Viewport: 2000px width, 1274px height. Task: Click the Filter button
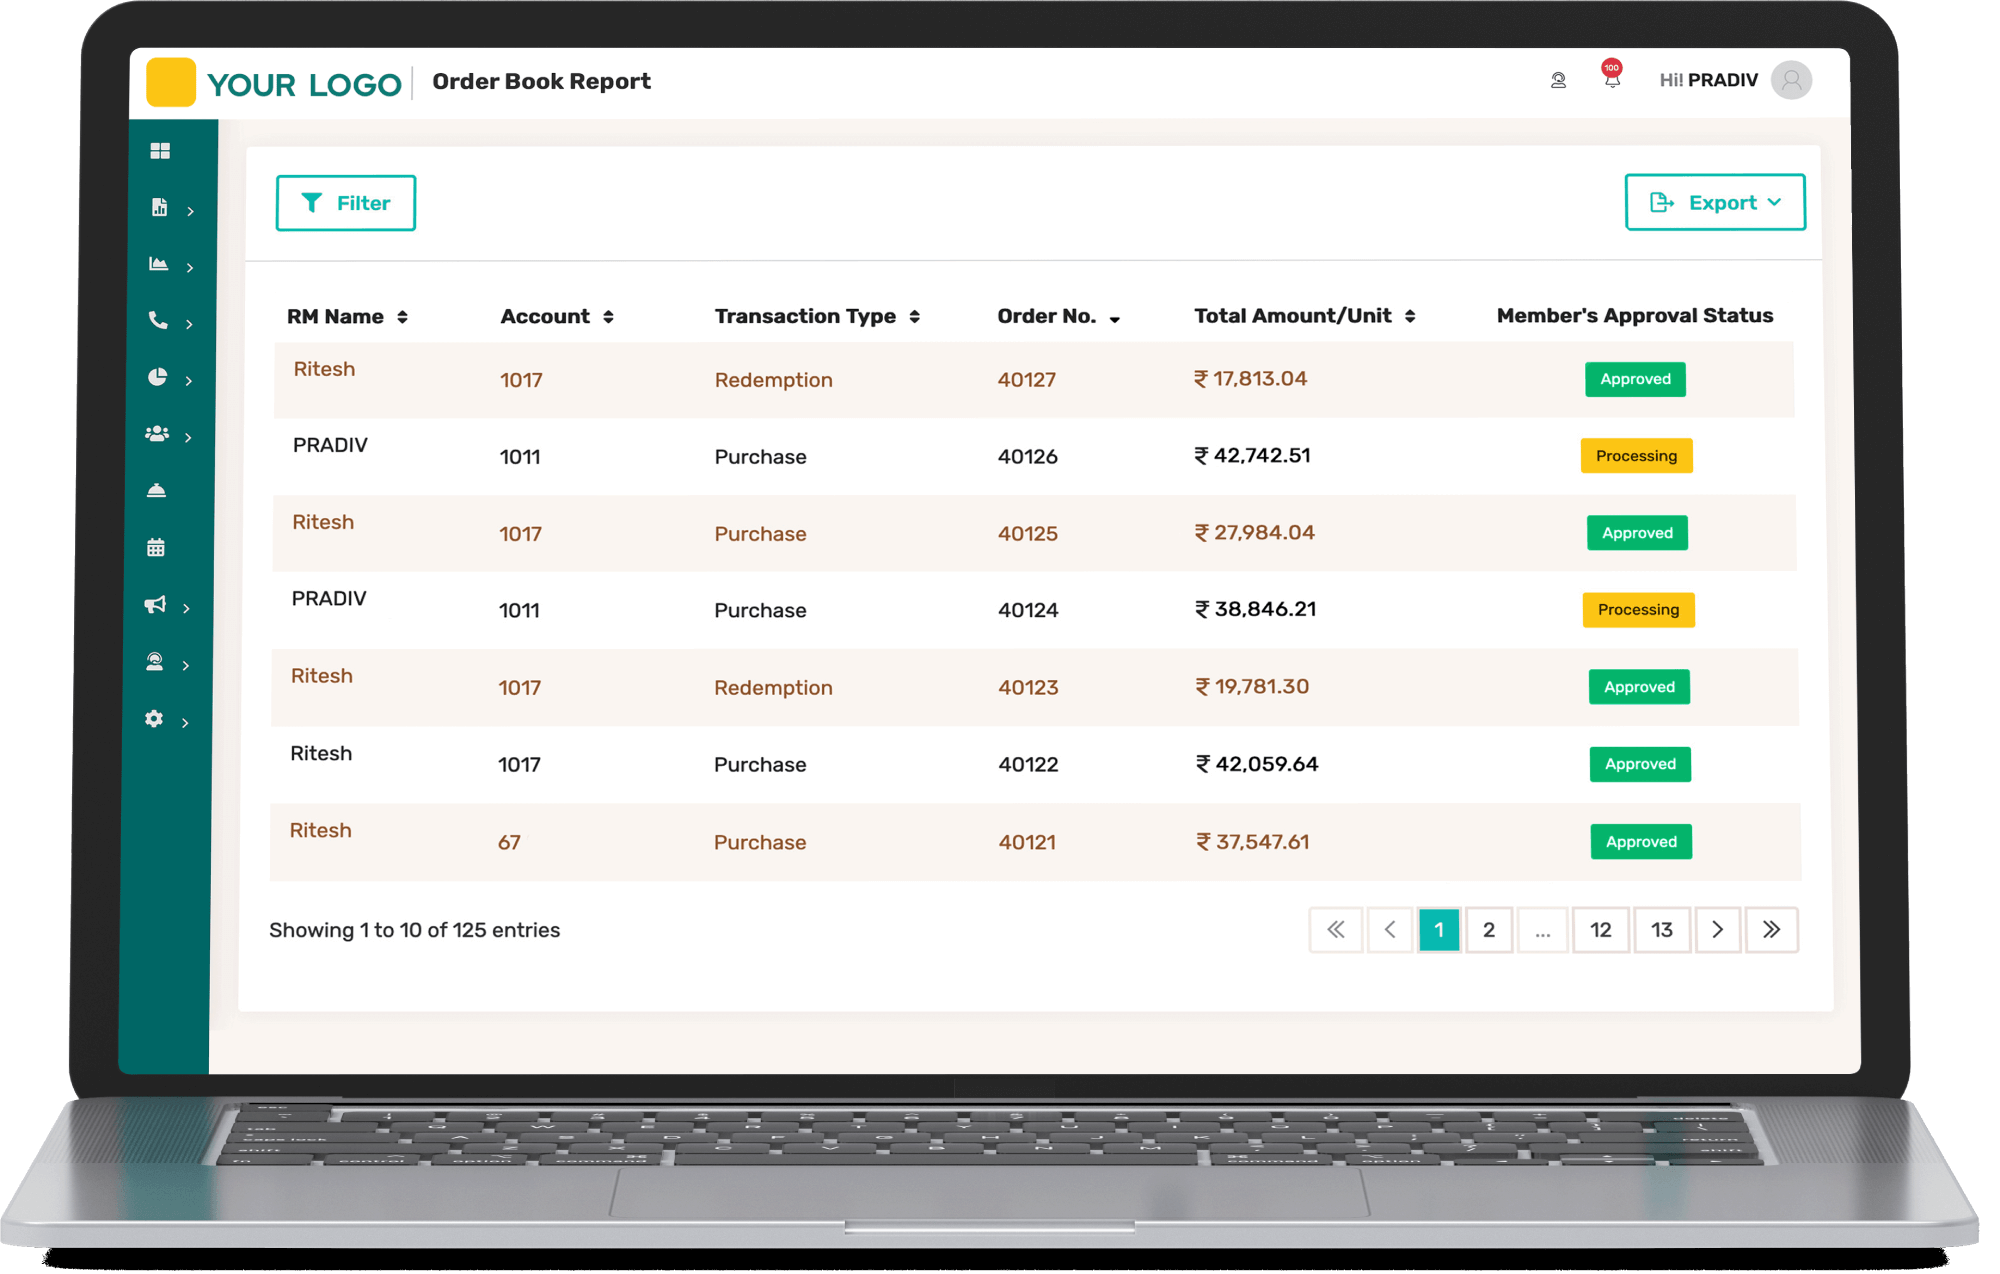coord(346,203)
